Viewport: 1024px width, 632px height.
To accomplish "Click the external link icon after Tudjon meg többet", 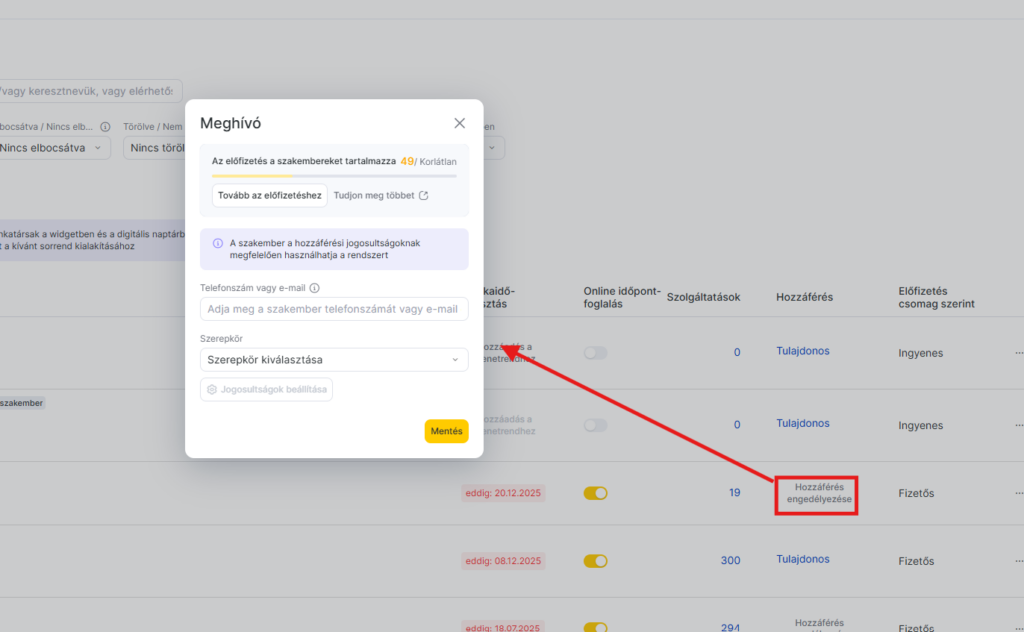I will pos(423,196).
